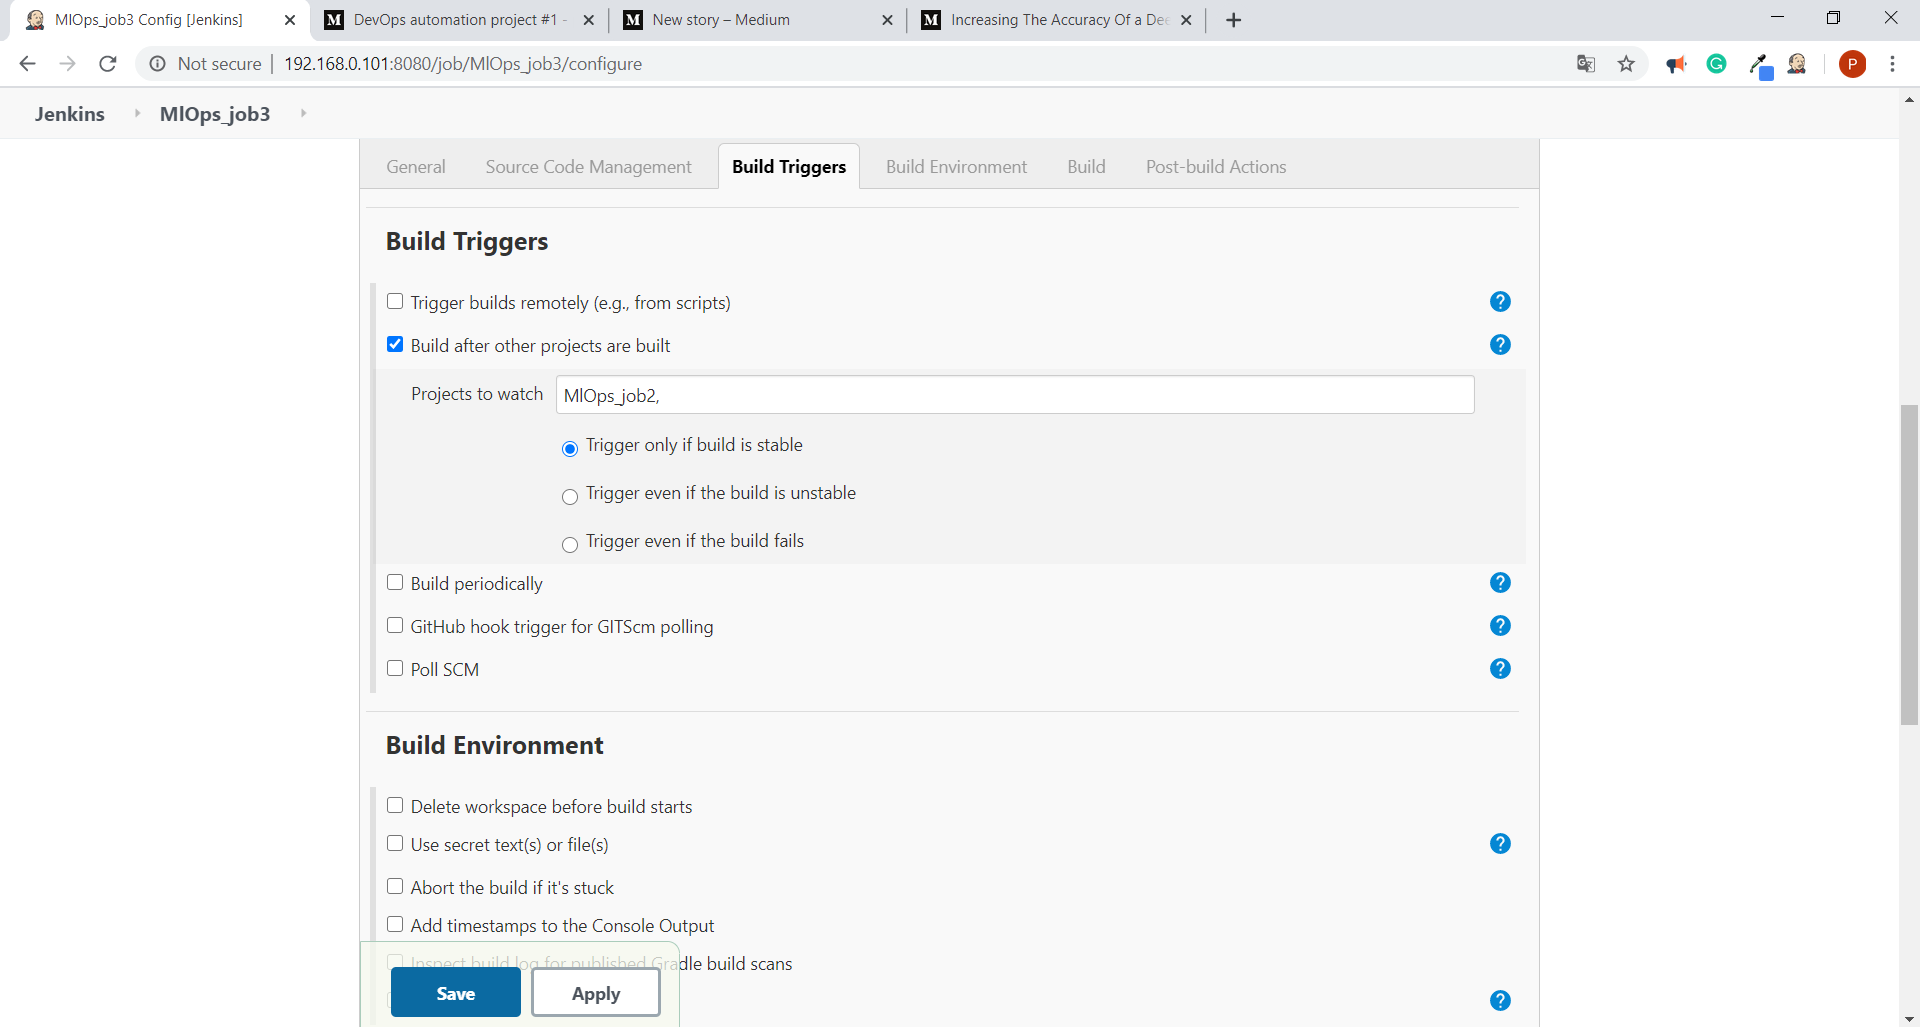Open the Chrome profile avatar P
The height and width of the screenshot is (1027, 1920).
pos(1853,64)
